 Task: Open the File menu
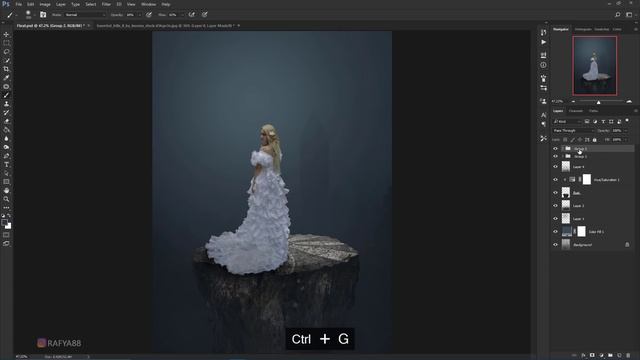[18, 4]
